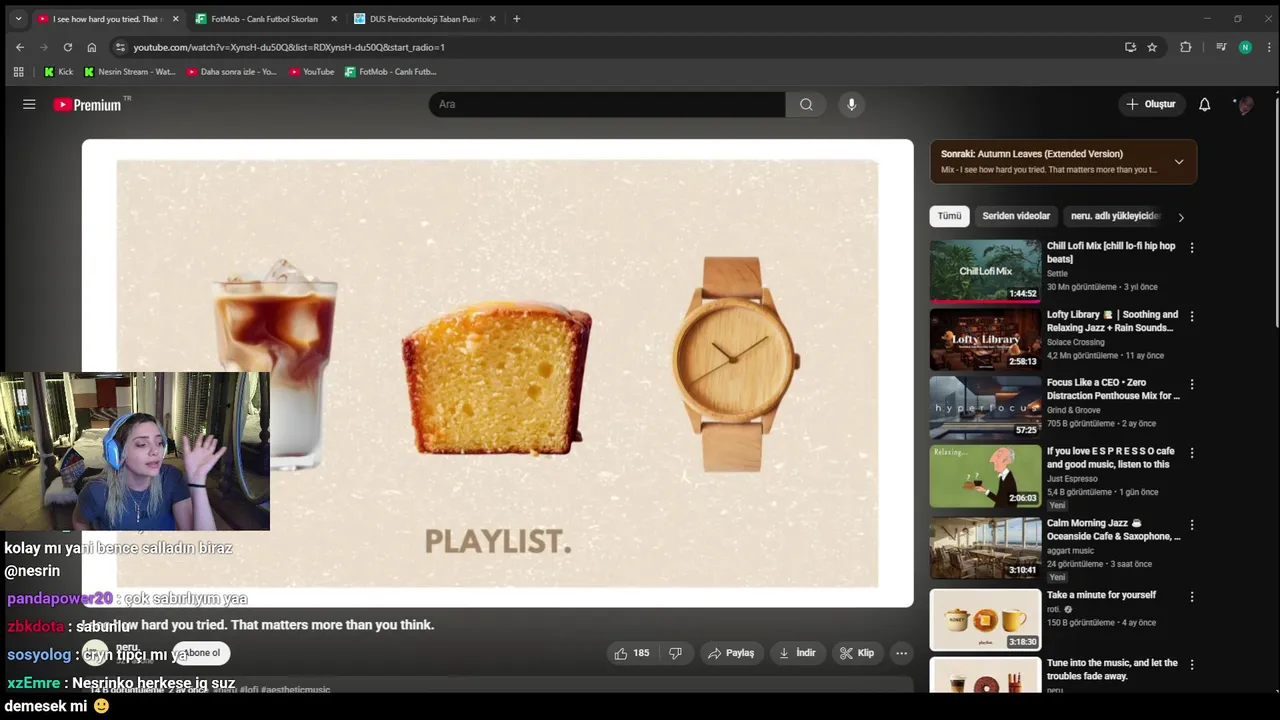The width and height of the screenshot is (1280, 720).
Task: Close the FotMob browser tab
Action: click(x=334, y=19)
